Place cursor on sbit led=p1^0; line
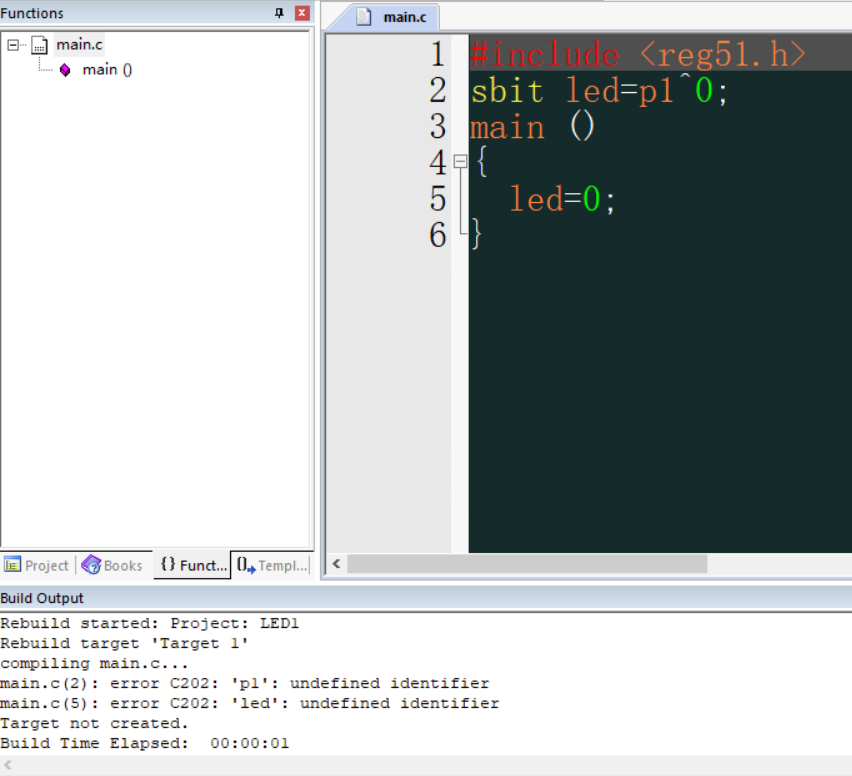Viewport: 852px width, 776px height. point(599,90)
